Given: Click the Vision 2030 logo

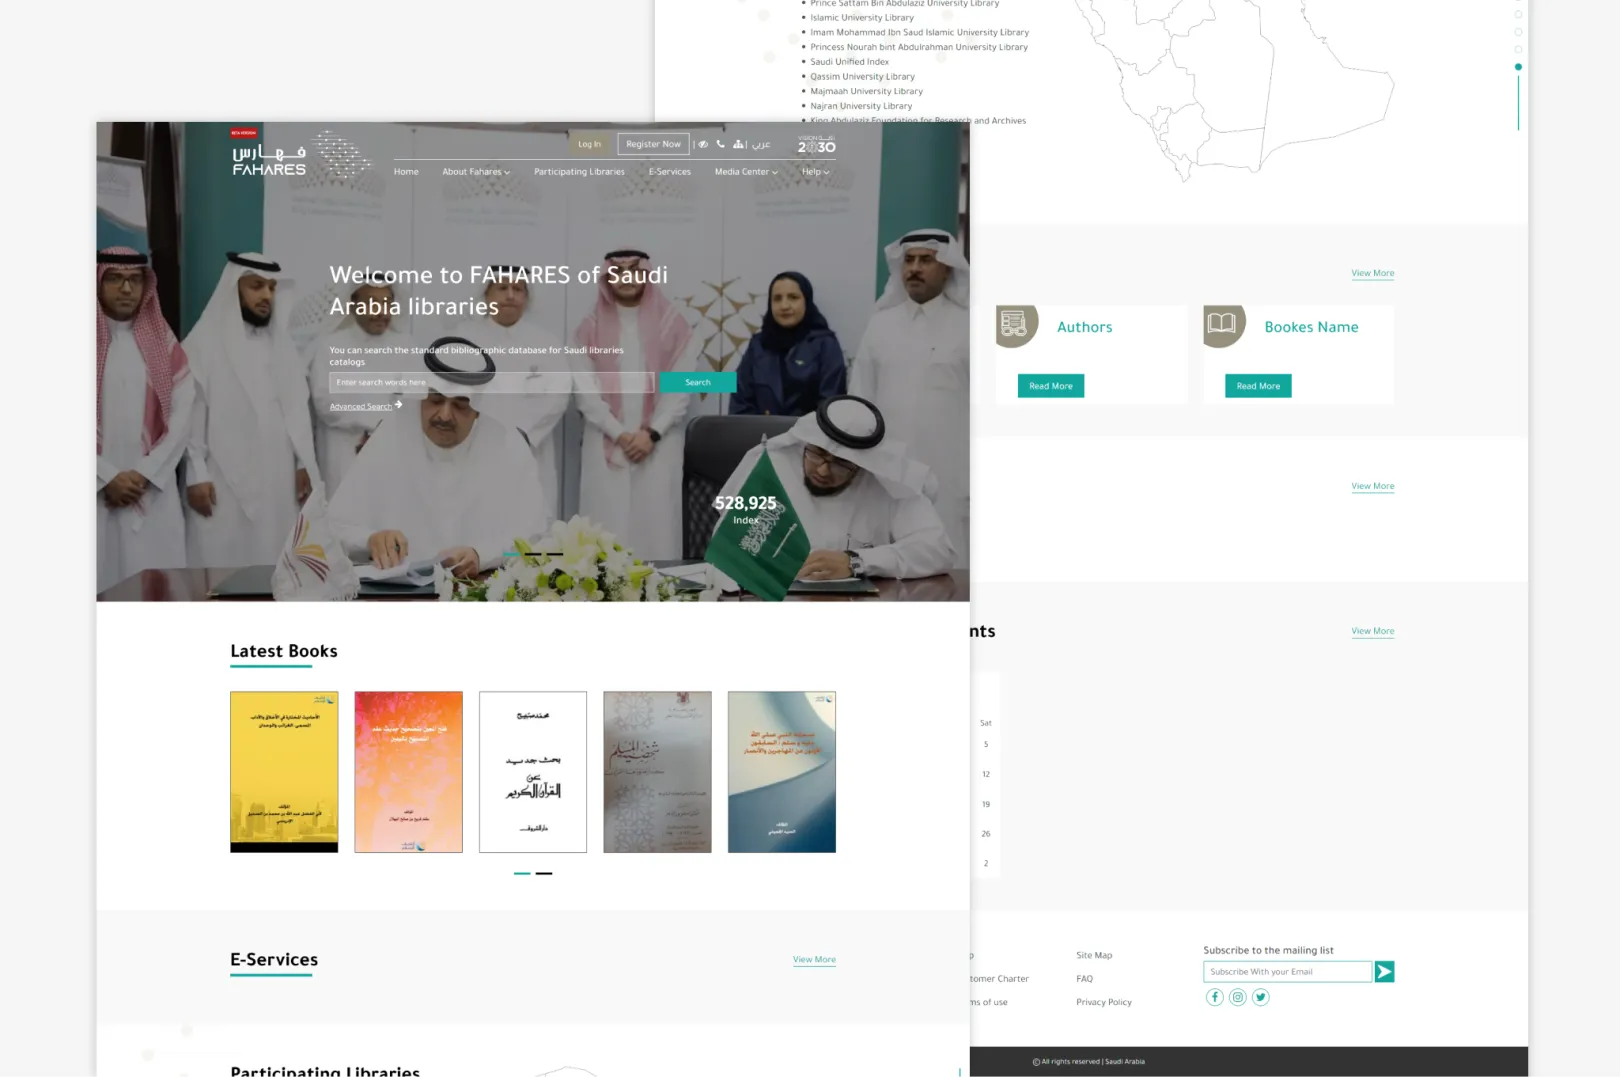Looking at the screenshot, I should 816,145.
